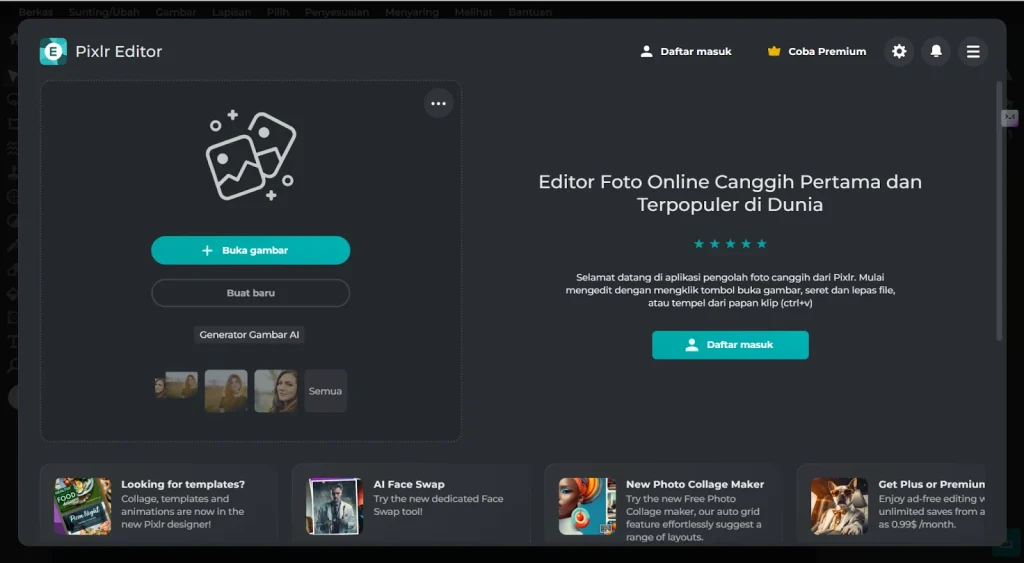Click the Buat baru button
Image resolution: width=1024 pixels, height=563 pixels.
pyautogui.click(x=251, y=293)
